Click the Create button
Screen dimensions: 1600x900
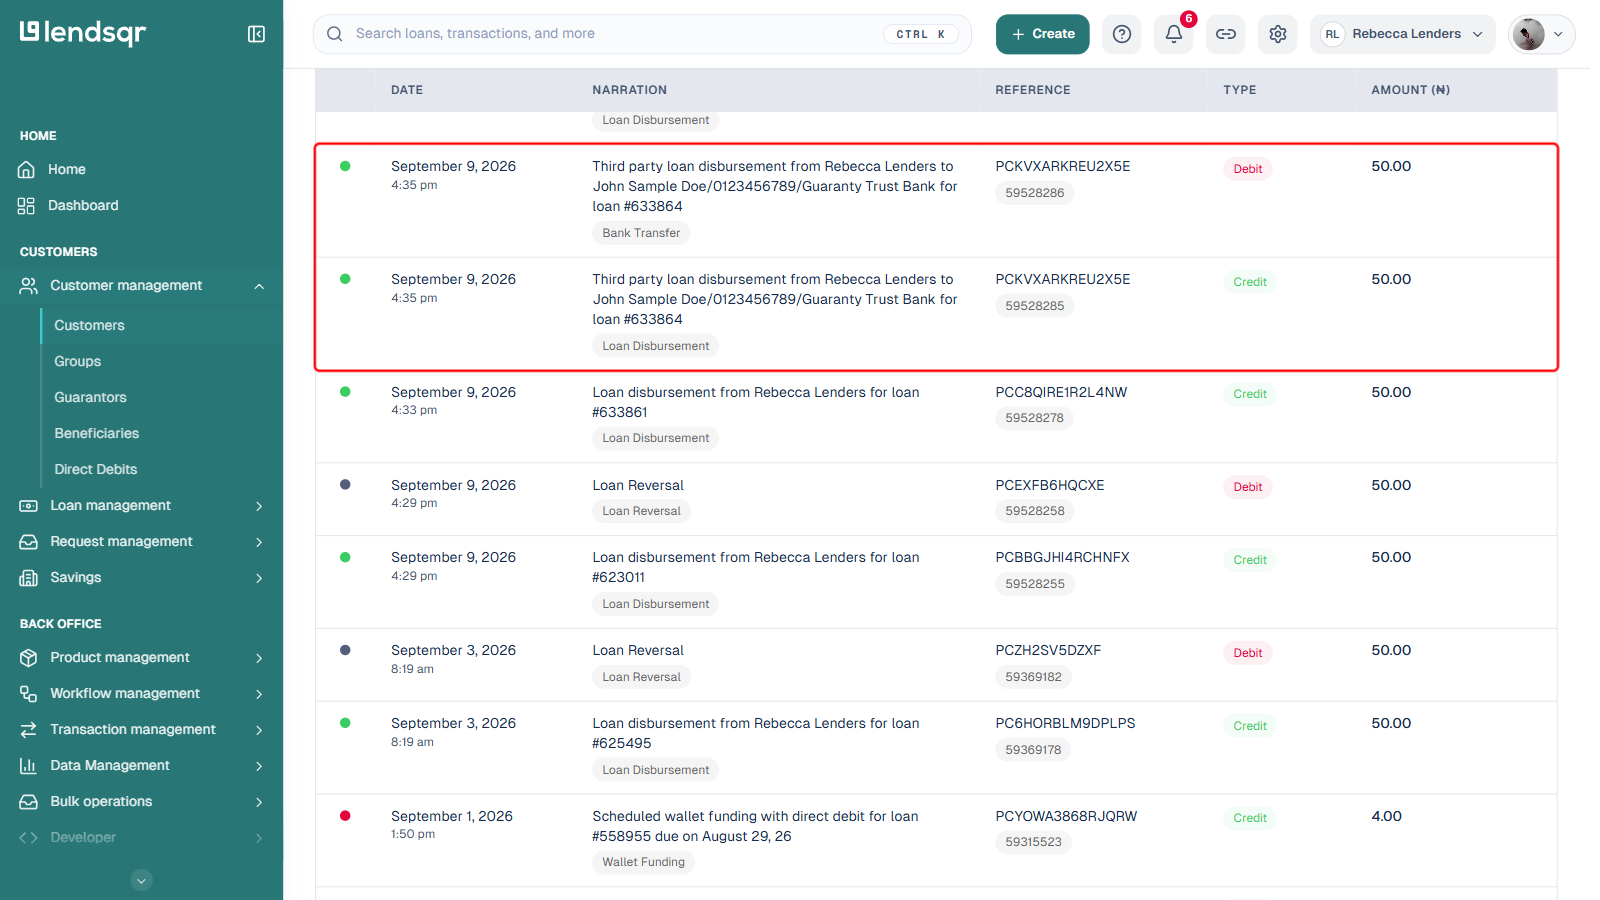(1043, 34)
